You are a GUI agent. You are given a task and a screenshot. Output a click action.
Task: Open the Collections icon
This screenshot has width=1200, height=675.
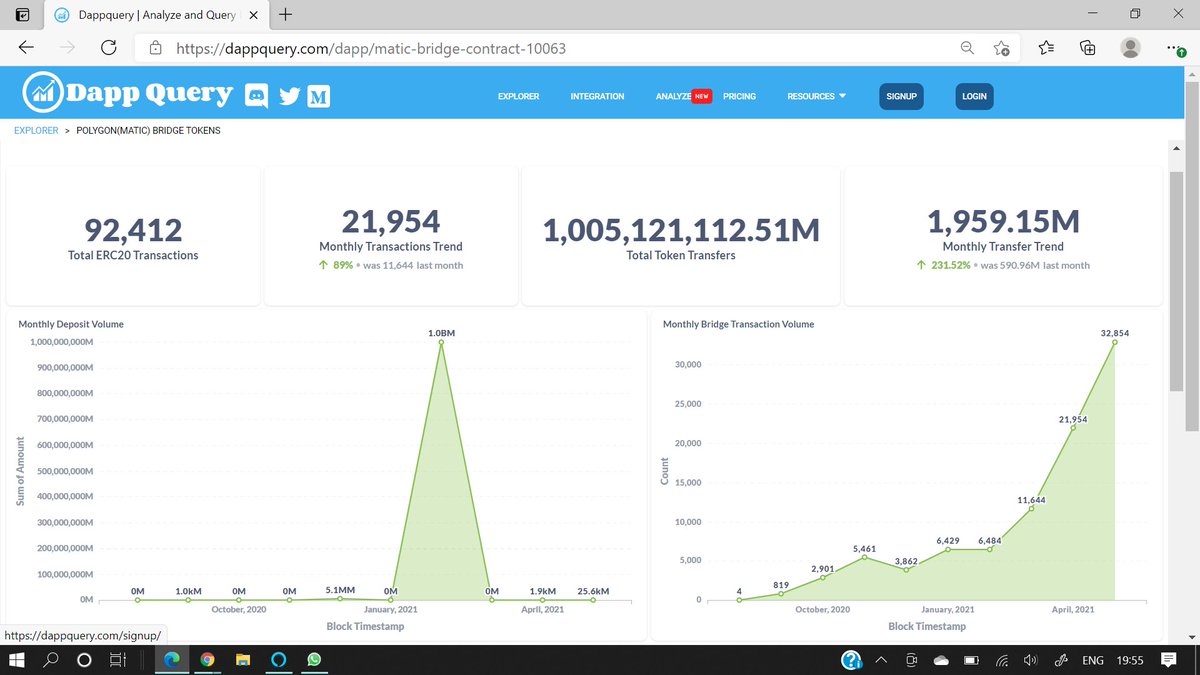(1088, 47)
